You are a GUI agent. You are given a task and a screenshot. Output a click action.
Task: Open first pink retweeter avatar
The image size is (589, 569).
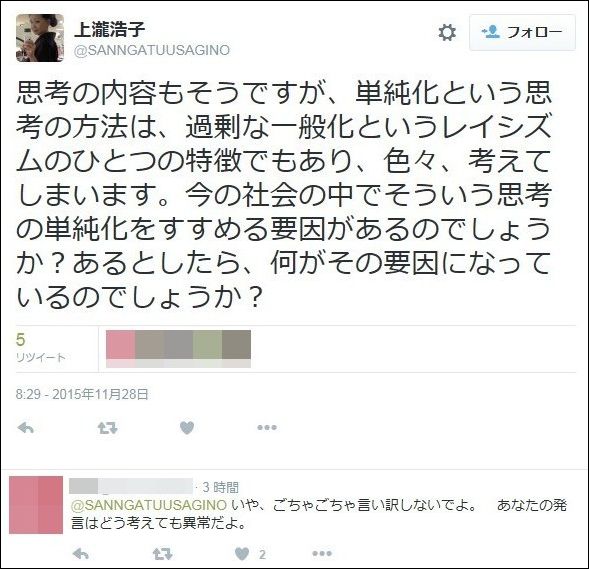pos(121,349)
